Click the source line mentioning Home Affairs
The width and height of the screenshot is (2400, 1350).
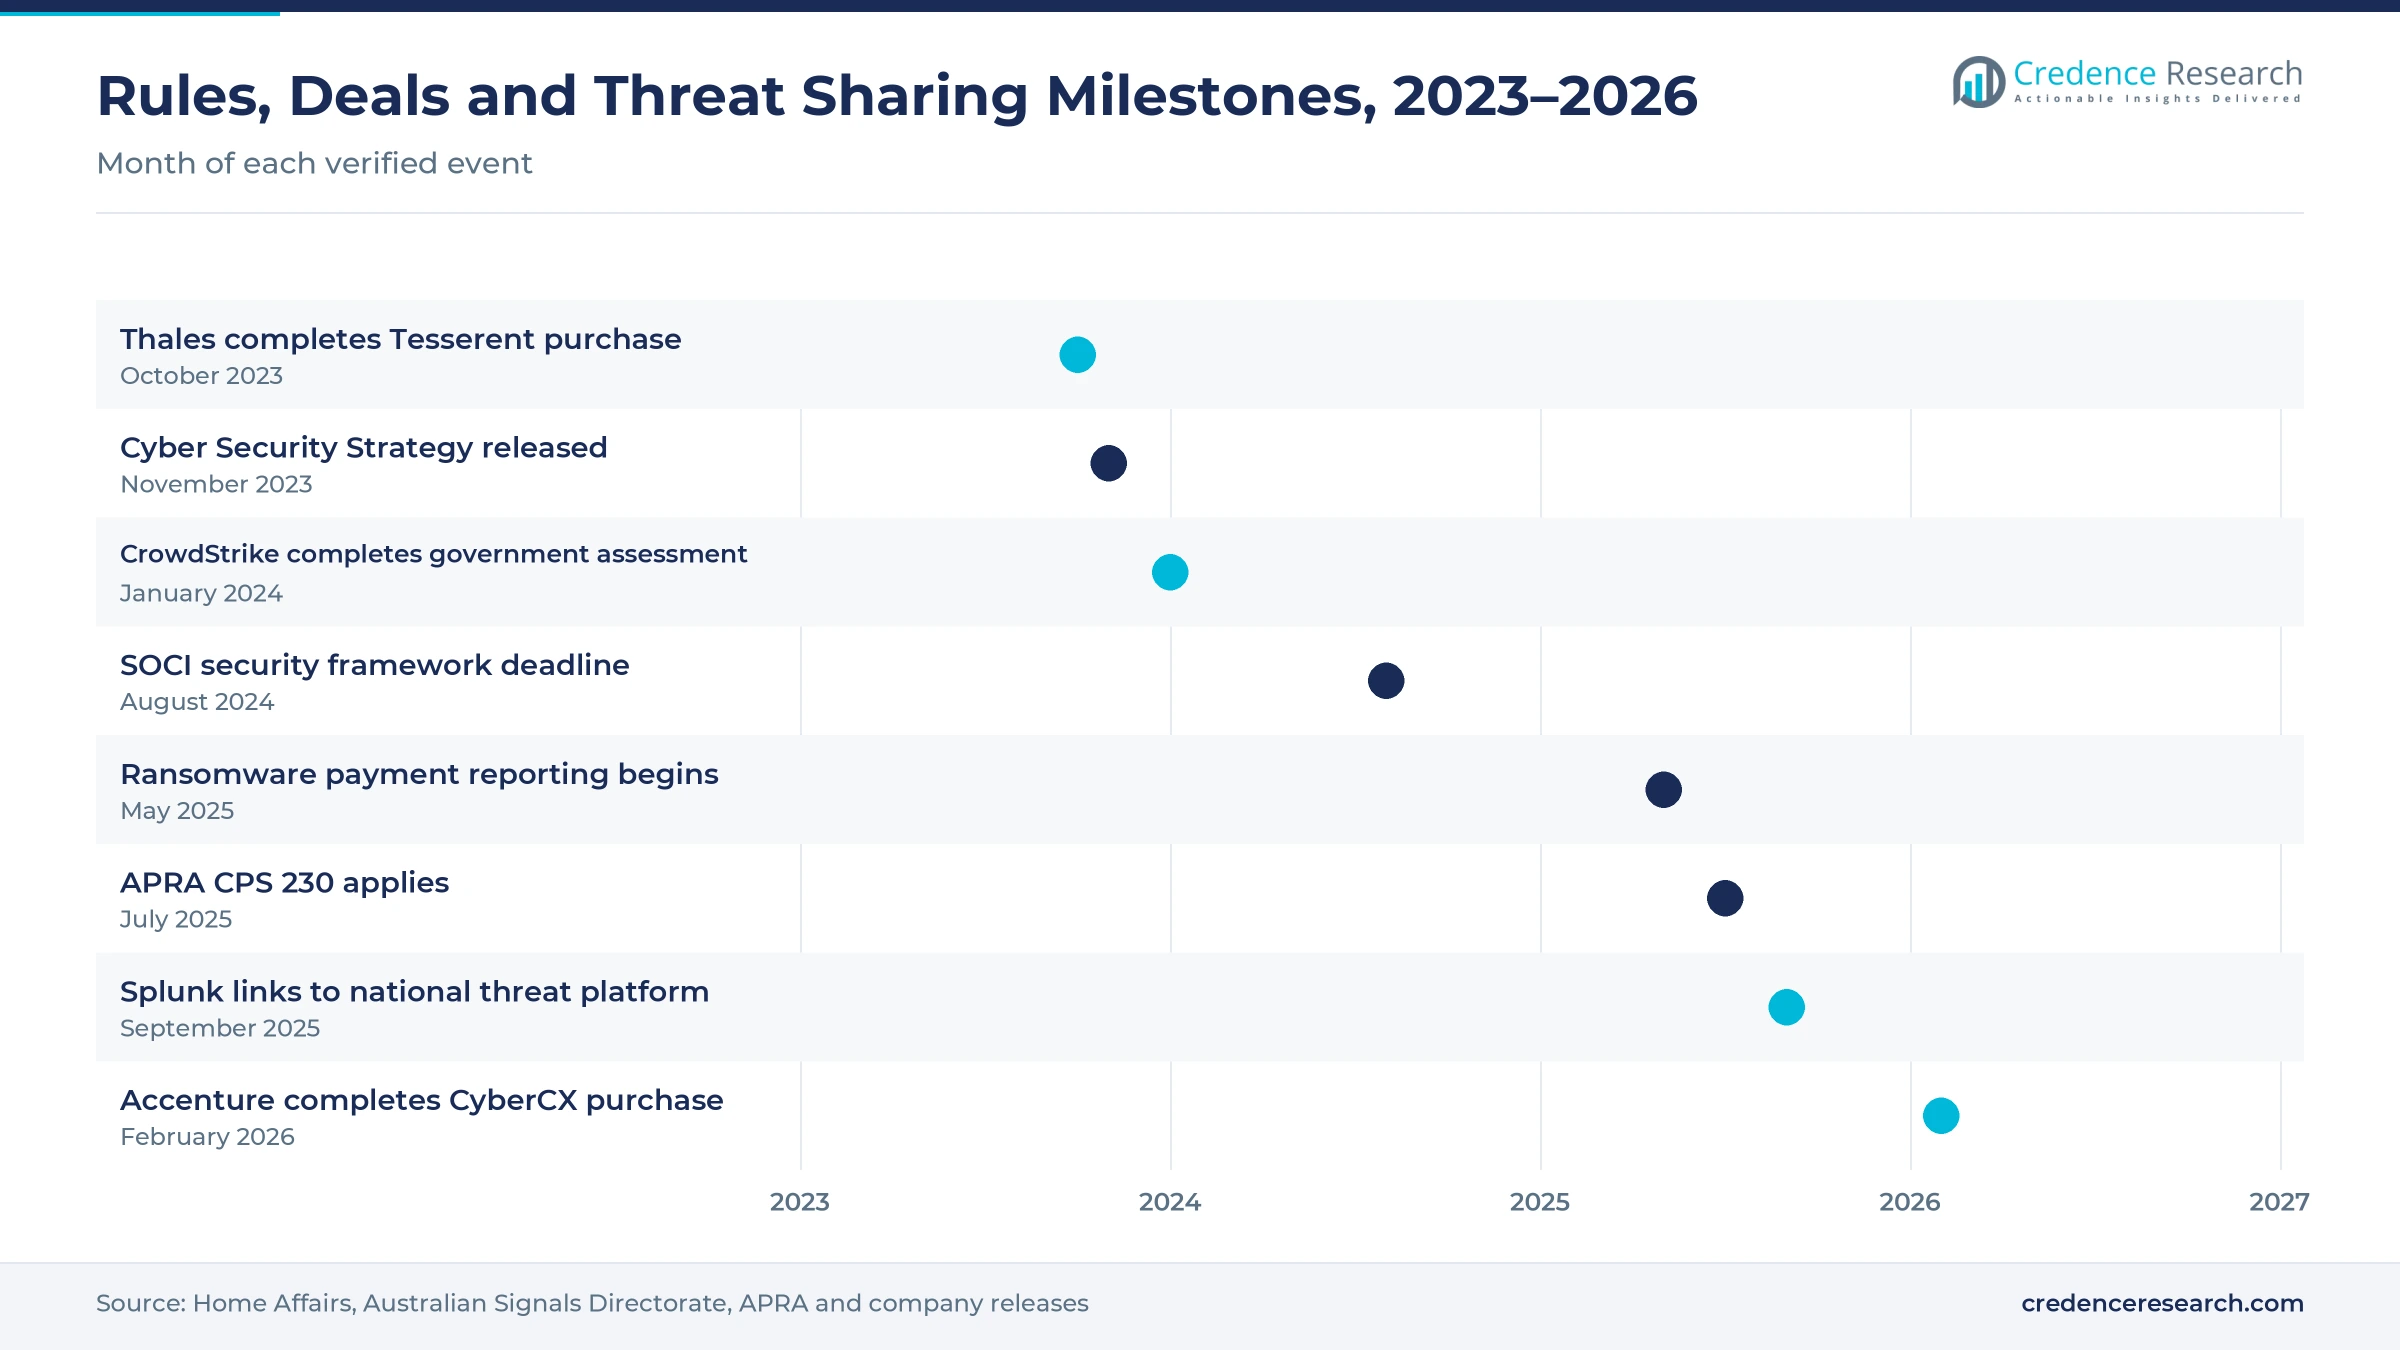(592, 1303)
